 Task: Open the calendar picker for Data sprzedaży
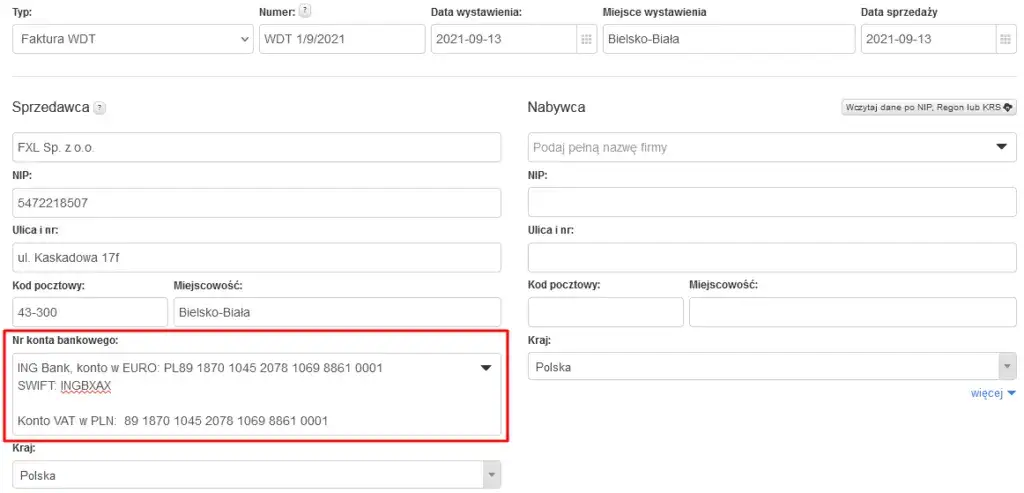coord(1006,39)
